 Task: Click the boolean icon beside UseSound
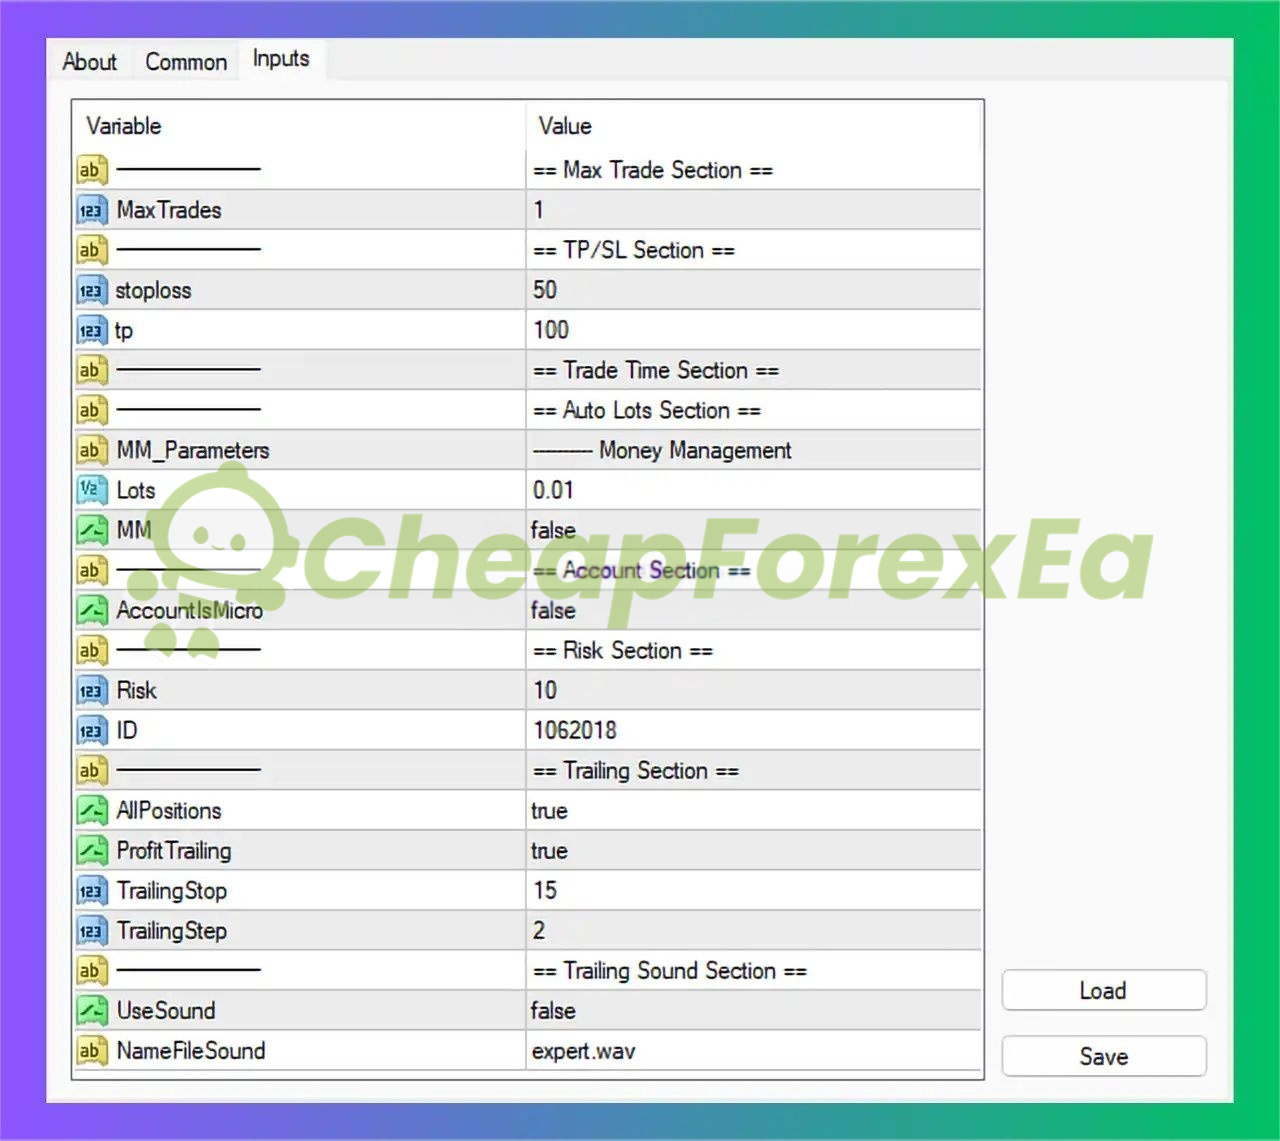pyautogui.click(x=91, y=1010)
